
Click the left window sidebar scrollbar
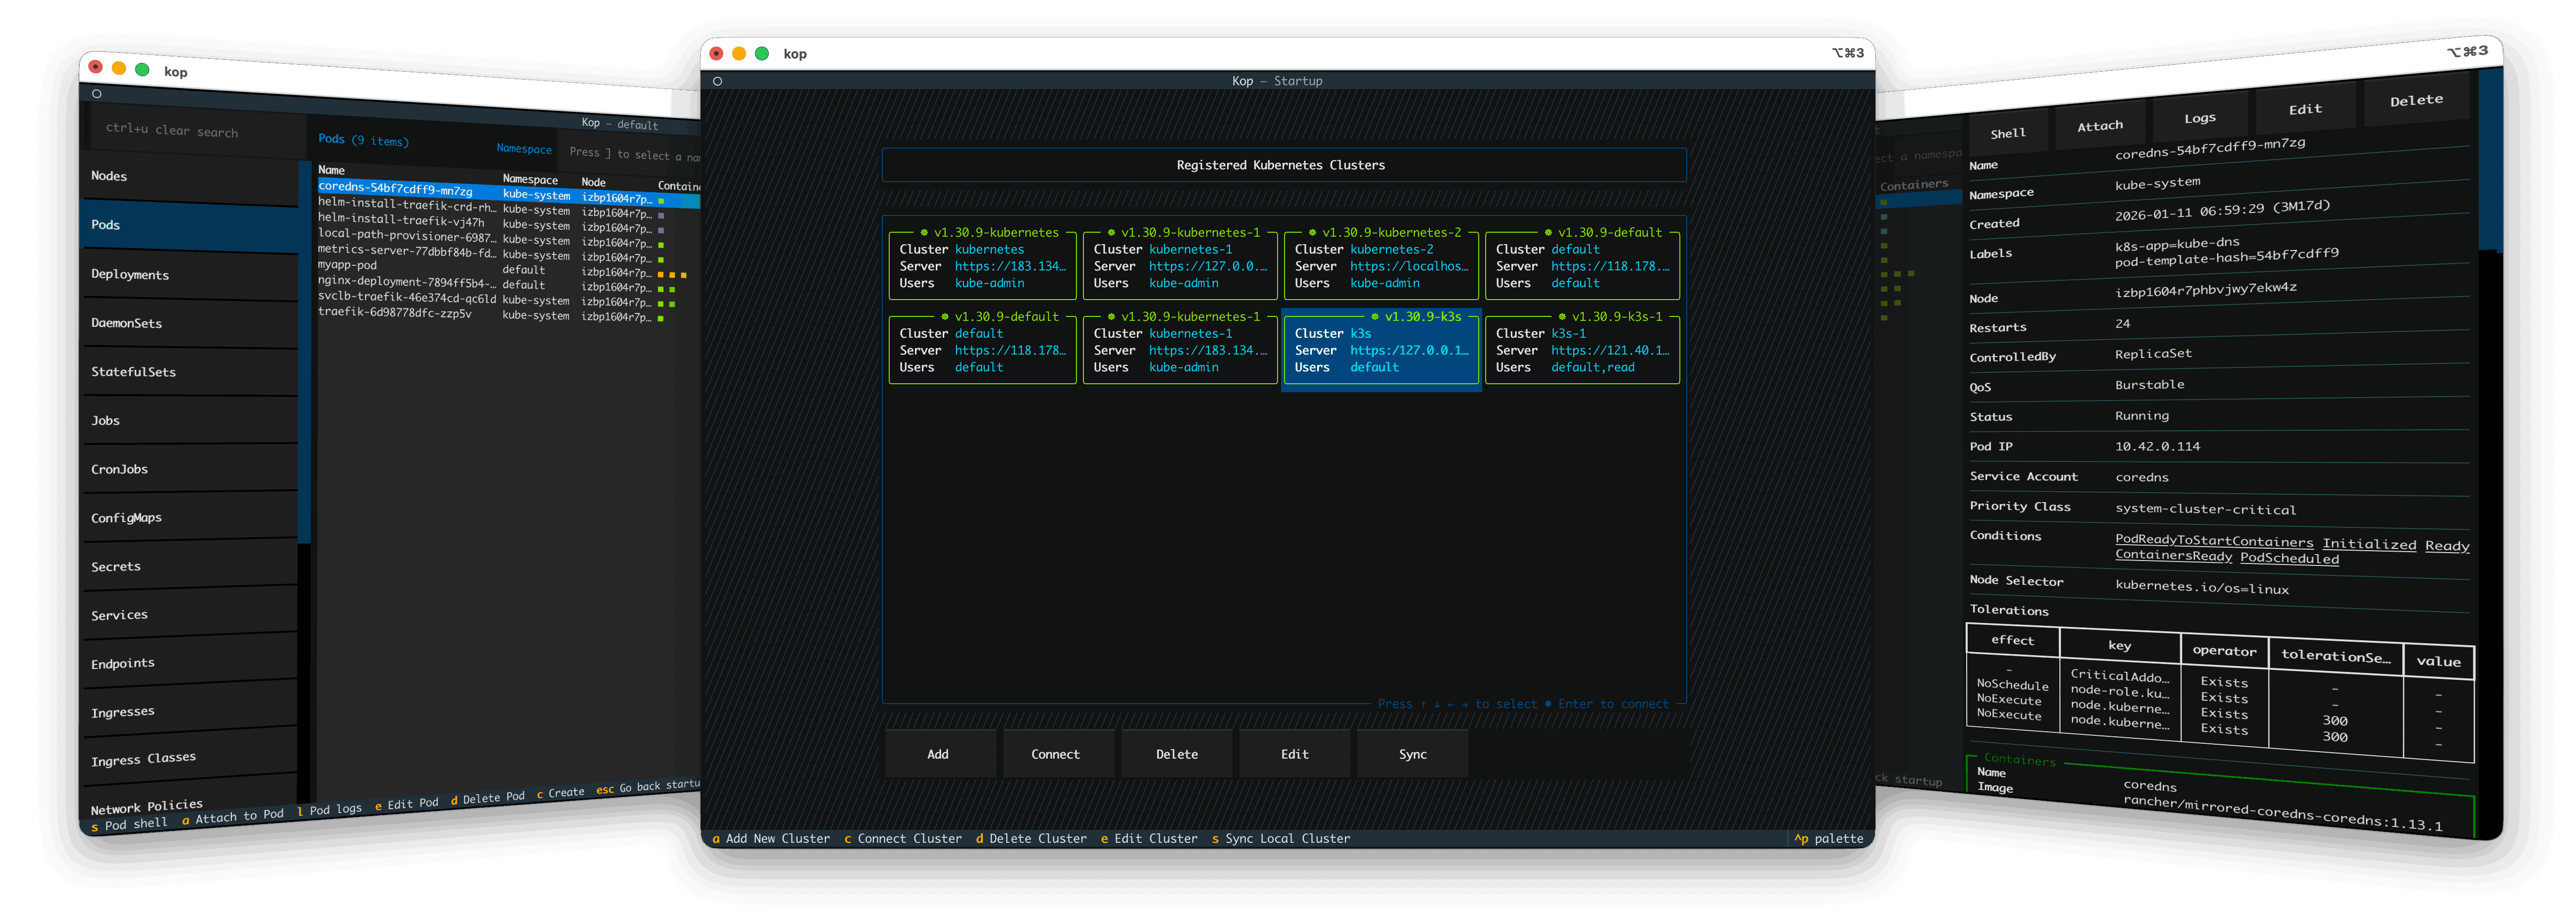tap(304, 480)
